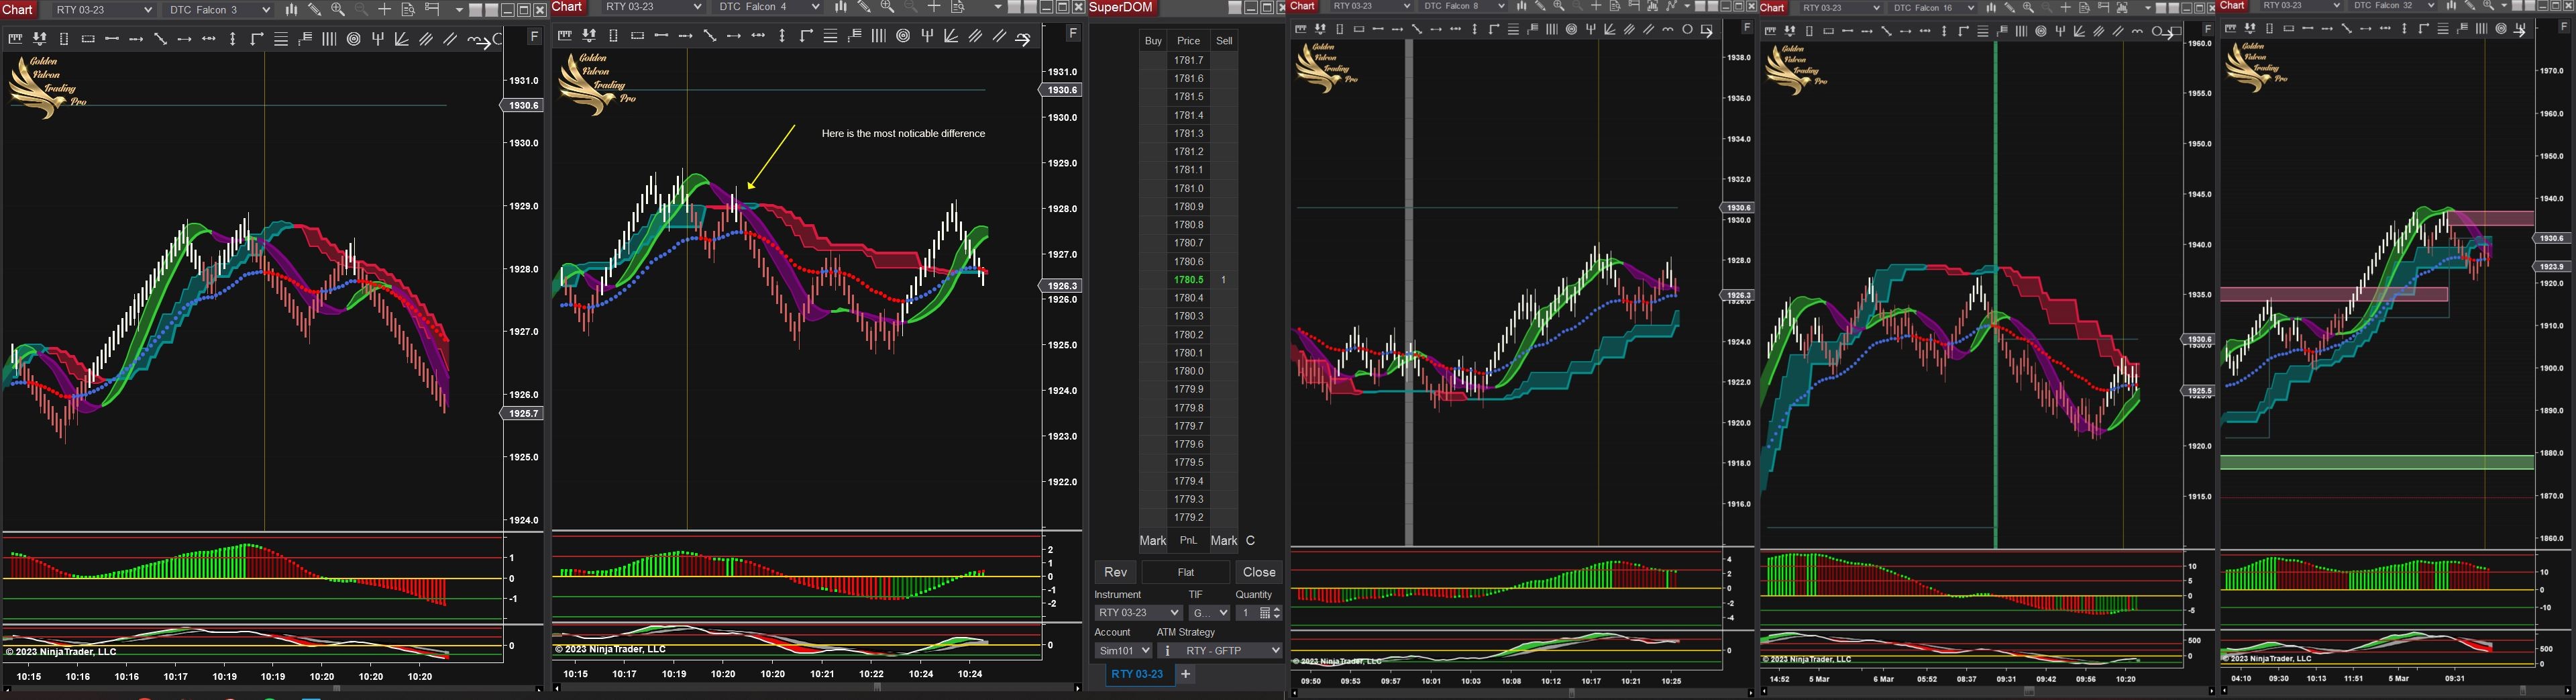Open Sim101 account dropdown
The height and width of the screenshot is (700, 2576).
(1124, 651)
